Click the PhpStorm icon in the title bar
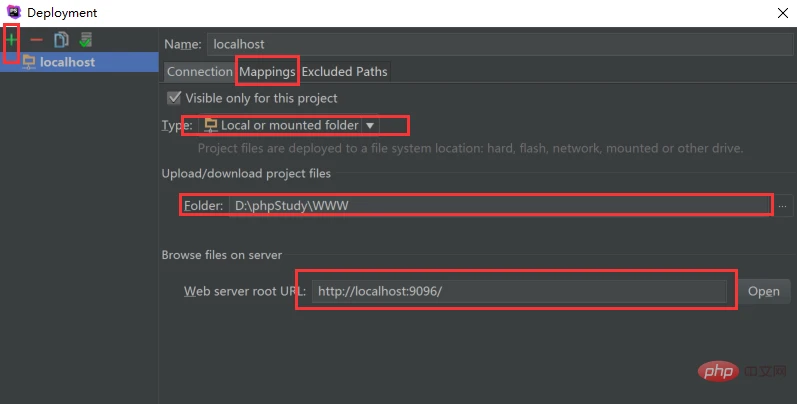797x404 pixels. point(14,12)
